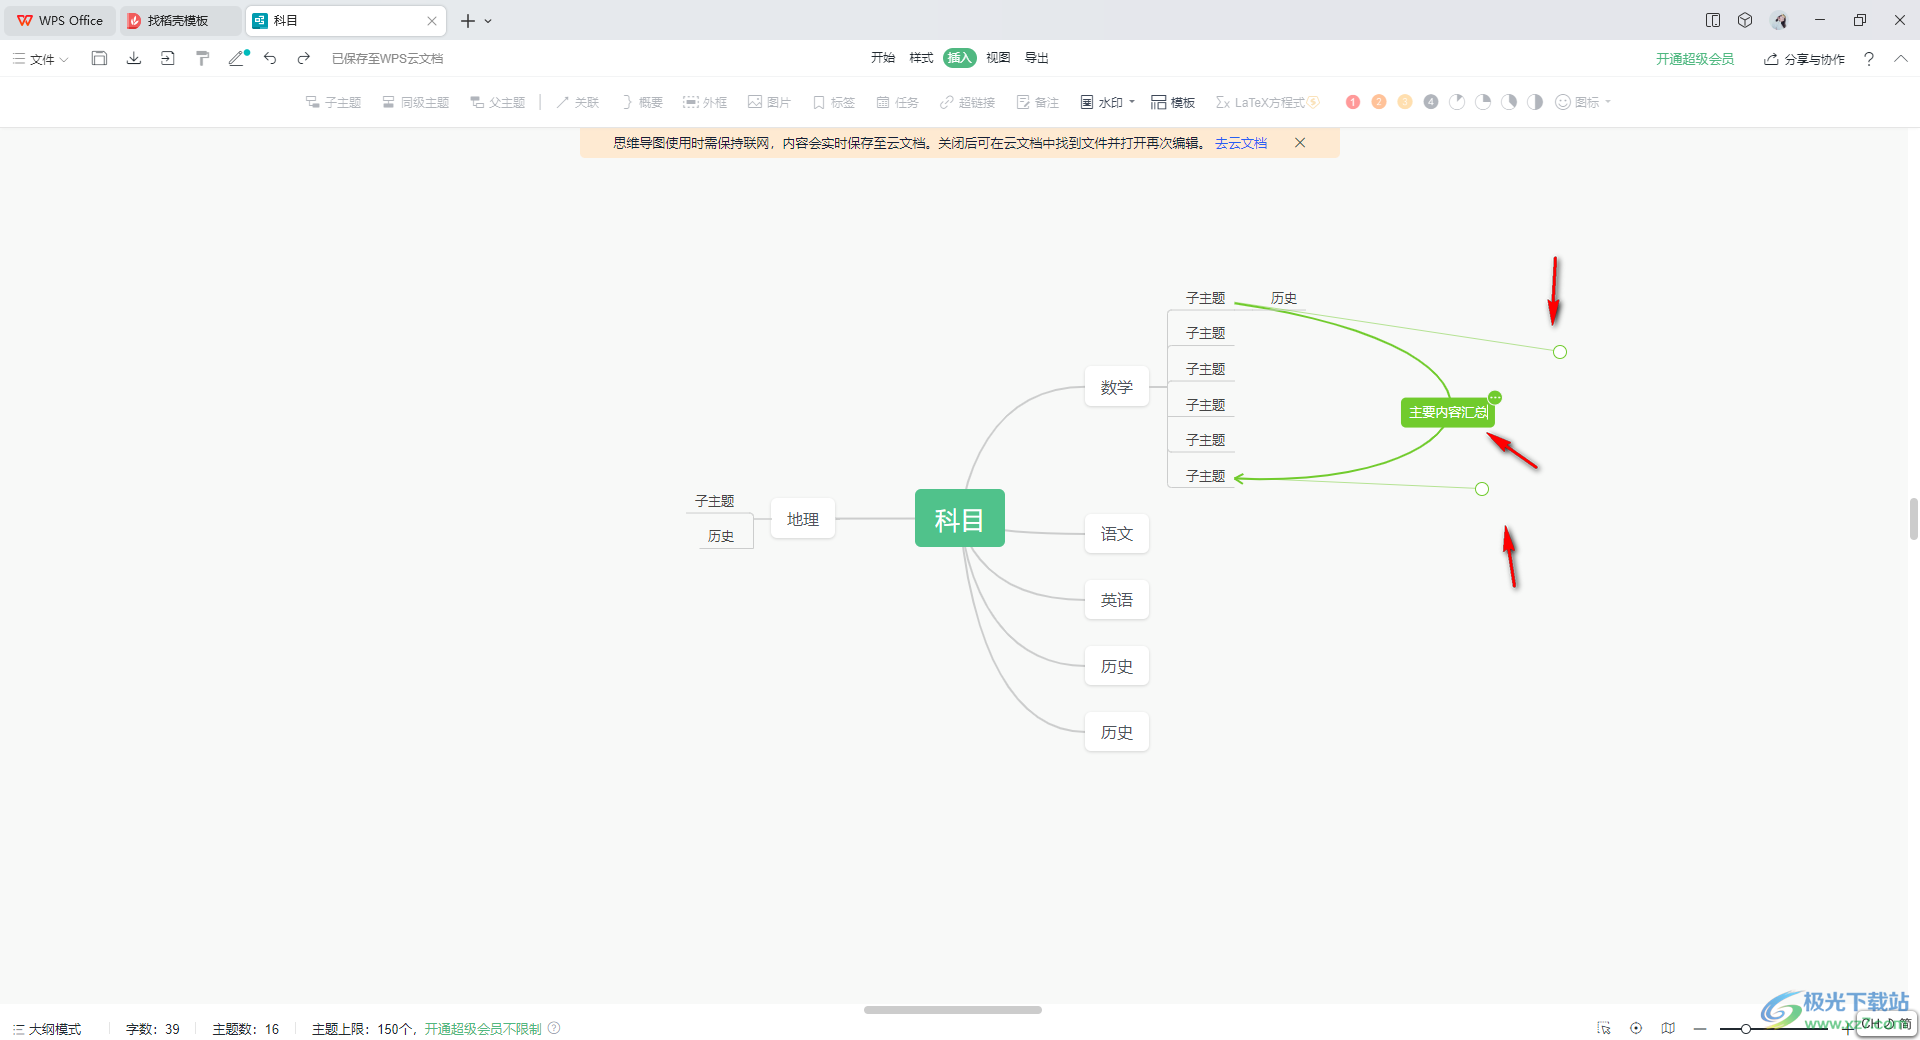Click 开通超级会员 membership link

pyautogui.click(x=1695, y=59)
